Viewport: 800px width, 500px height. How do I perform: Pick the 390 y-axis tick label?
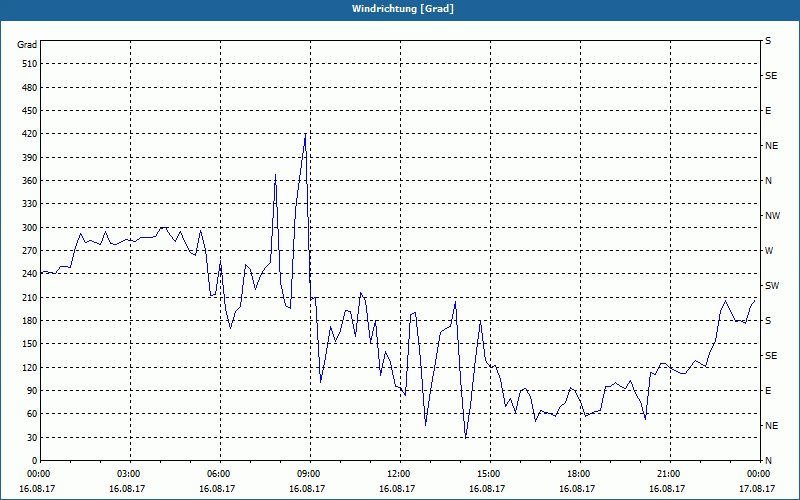pyautogui.click(x=30, y=158)
